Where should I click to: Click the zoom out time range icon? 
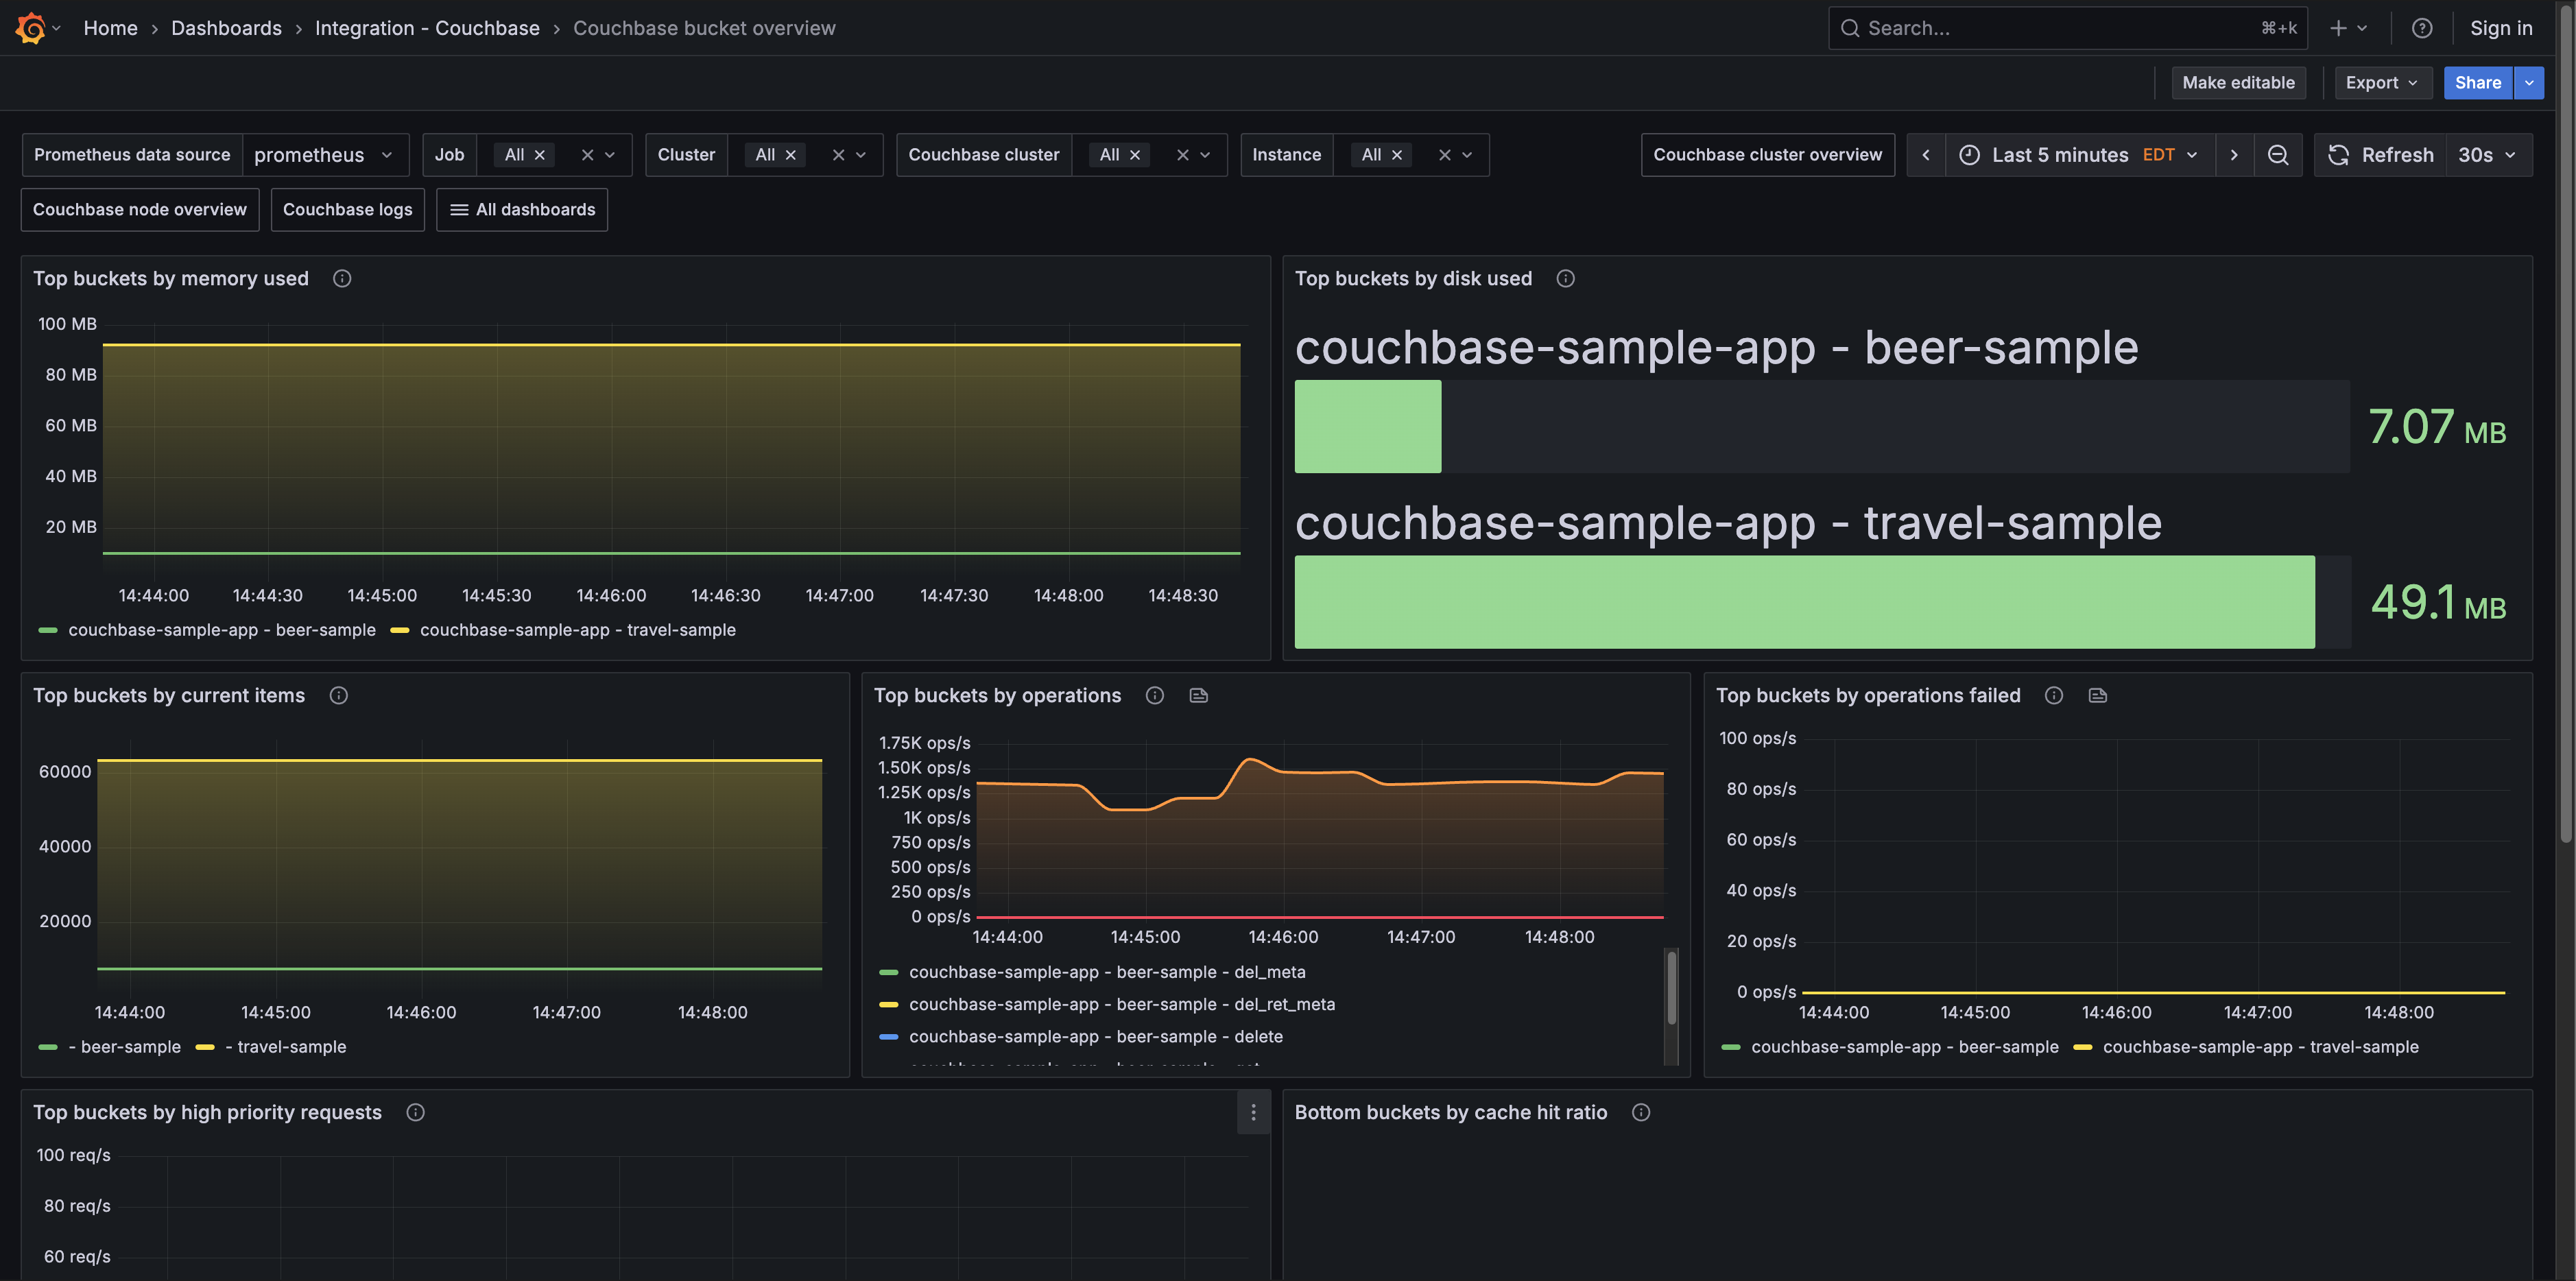click(2277, 155)
